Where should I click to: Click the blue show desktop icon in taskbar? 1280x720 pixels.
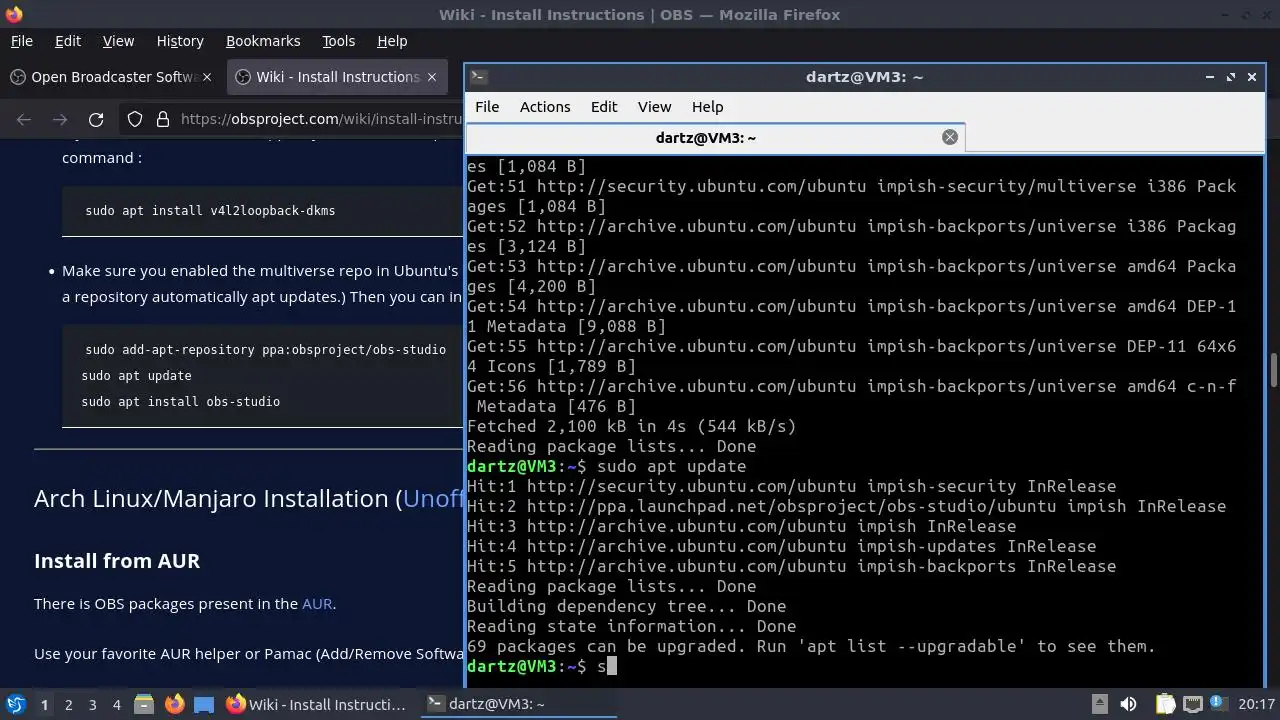tap(204, 704)
